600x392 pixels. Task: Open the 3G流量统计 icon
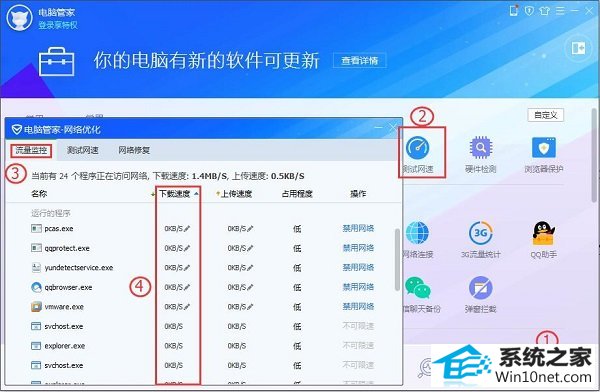pyautogui.click(x=481, y=233)
